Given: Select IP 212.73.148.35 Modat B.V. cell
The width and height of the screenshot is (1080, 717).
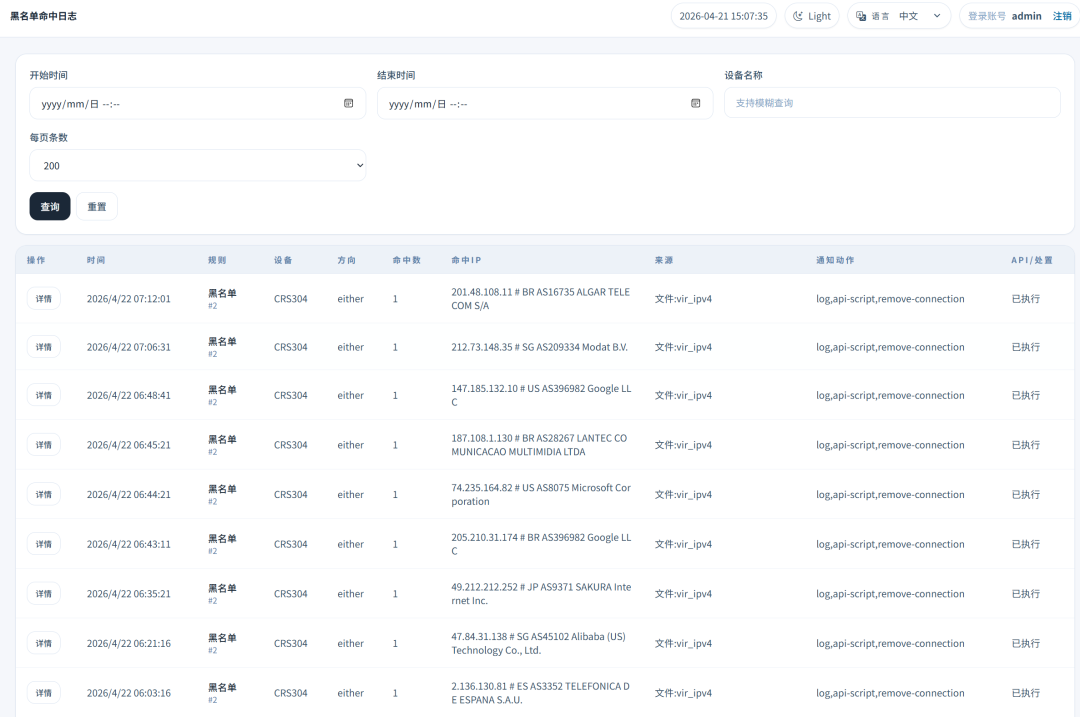Looking at the screenshot, I should click(x=539, y=346).
